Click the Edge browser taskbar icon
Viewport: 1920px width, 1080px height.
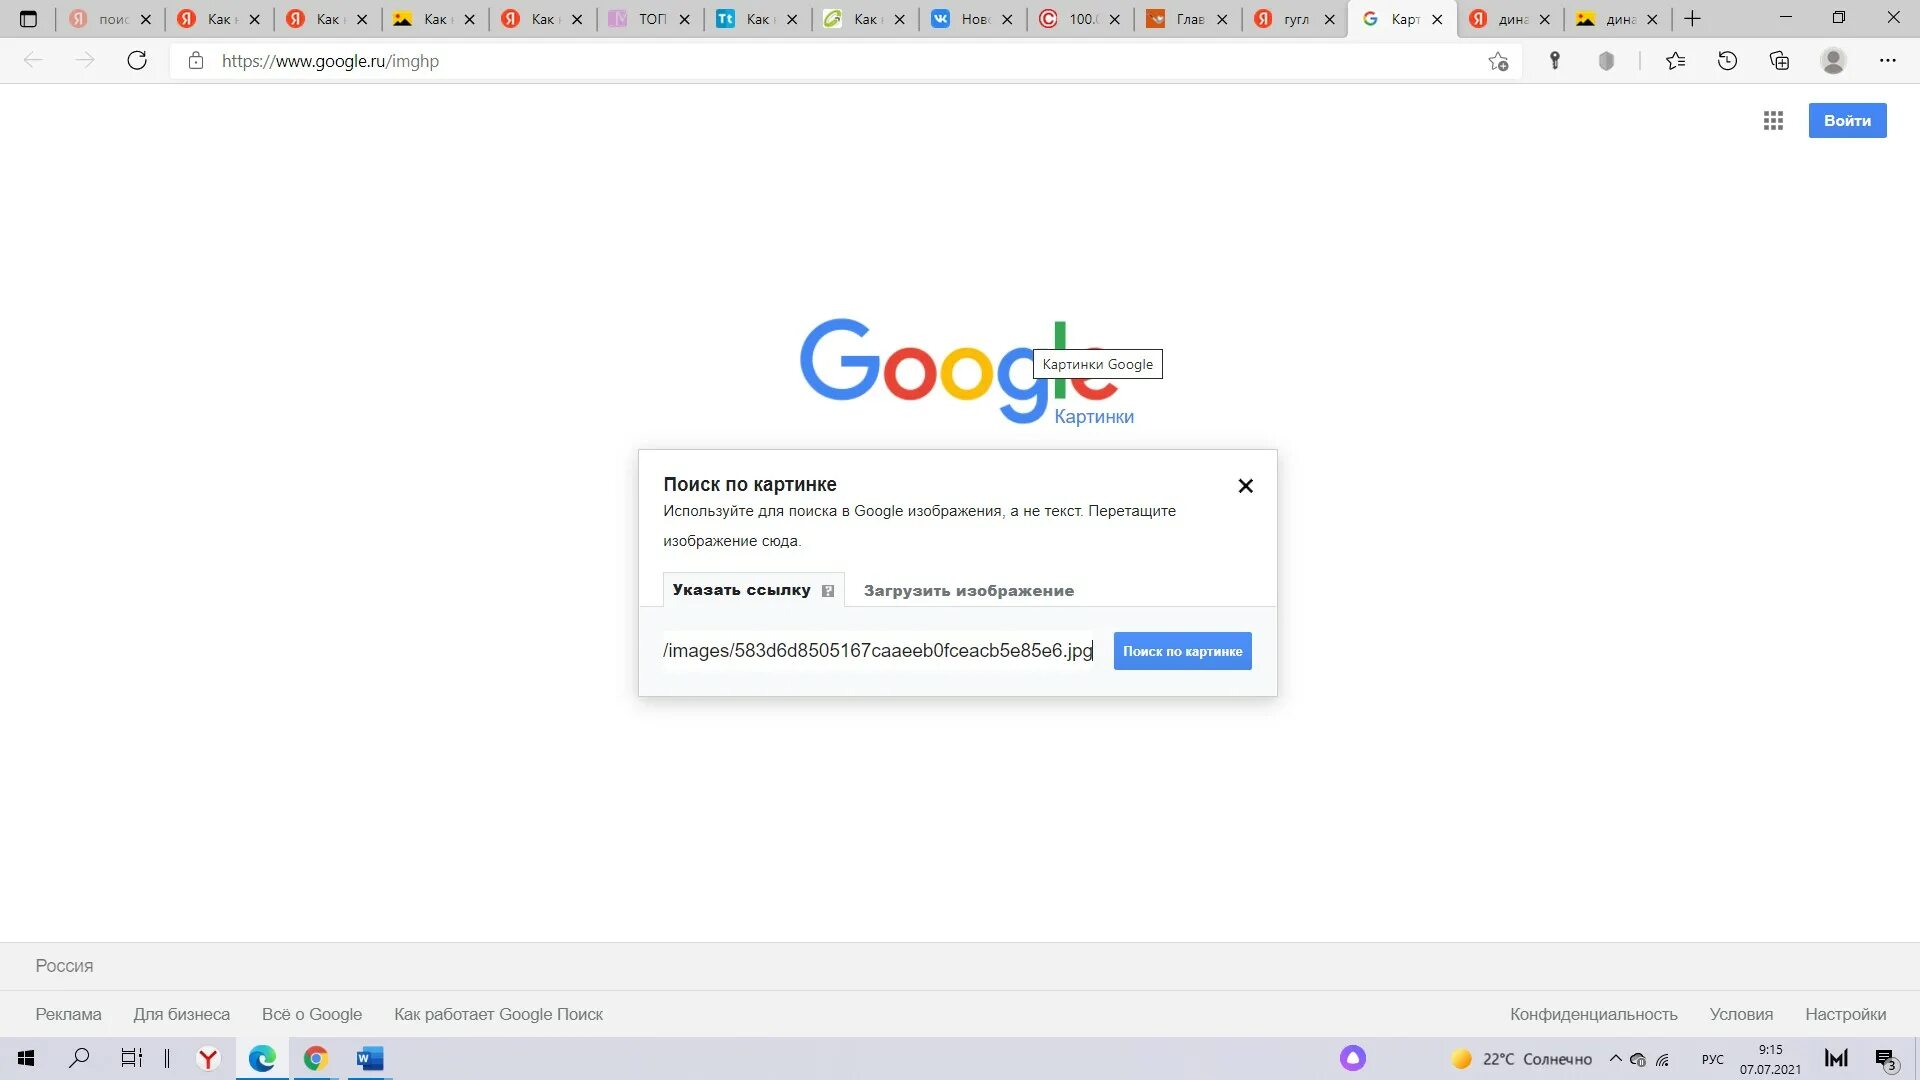coord(261,1058)
